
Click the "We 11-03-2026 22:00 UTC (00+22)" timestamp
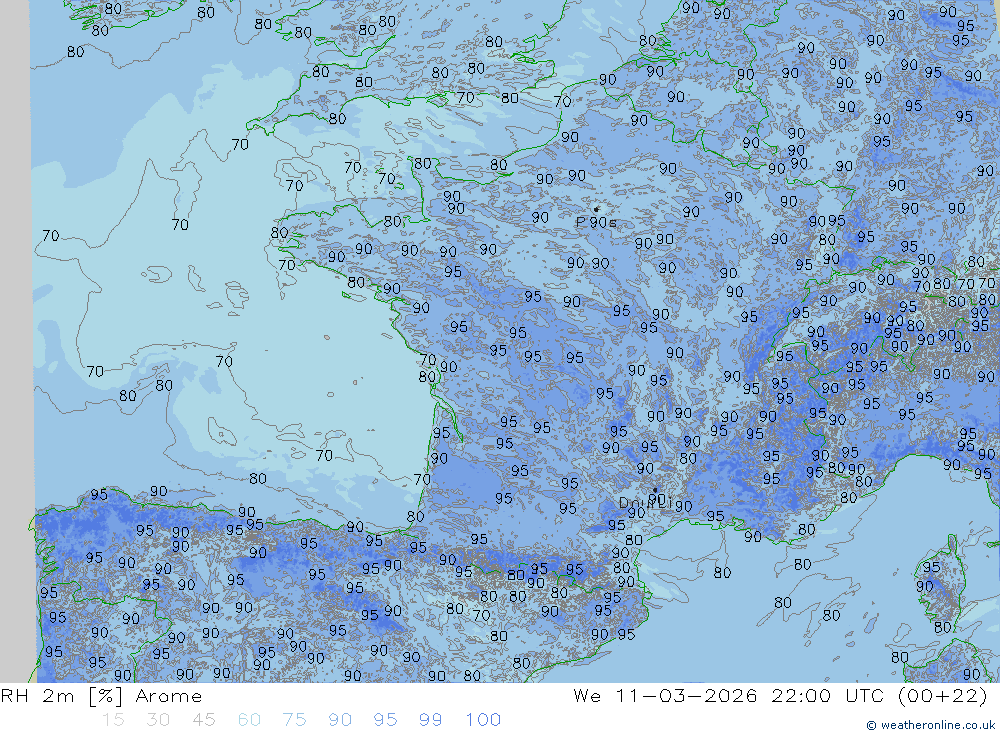click(x=780, y=696)
